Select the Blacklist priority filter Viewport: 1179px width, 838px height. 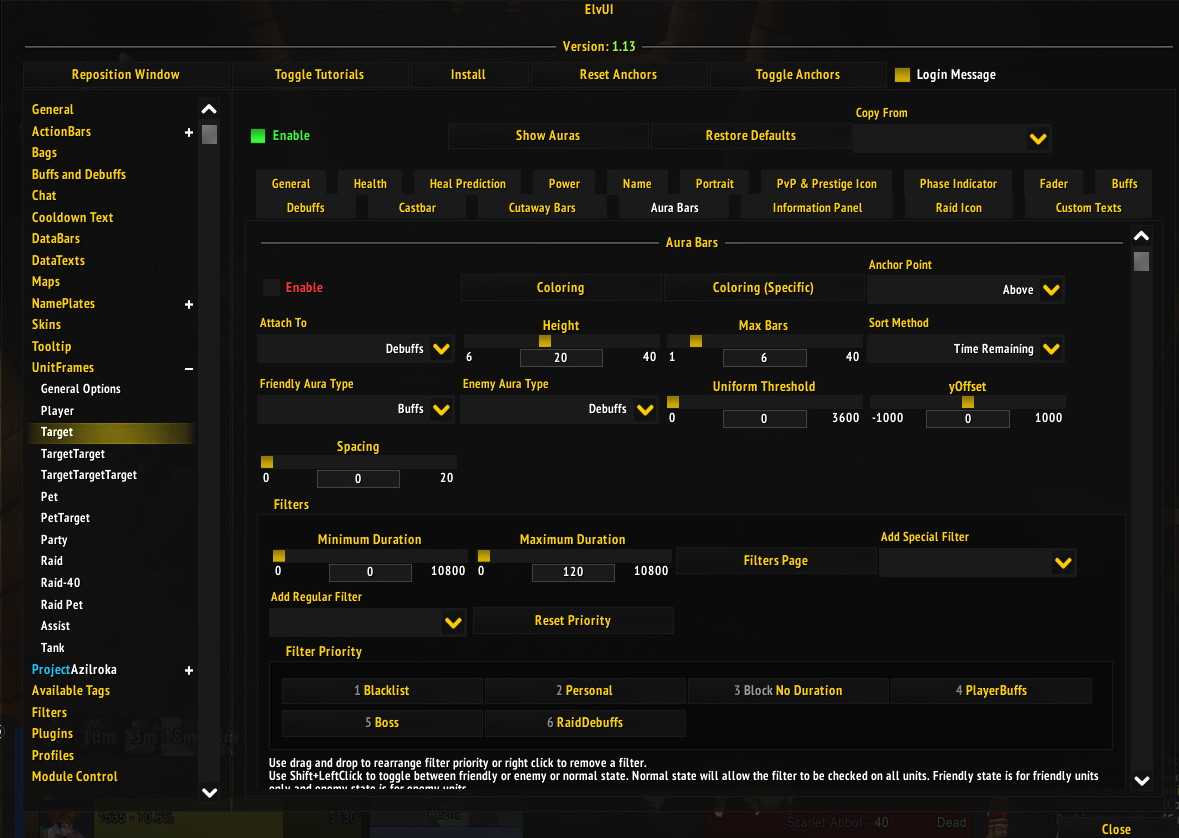(382, 691)
